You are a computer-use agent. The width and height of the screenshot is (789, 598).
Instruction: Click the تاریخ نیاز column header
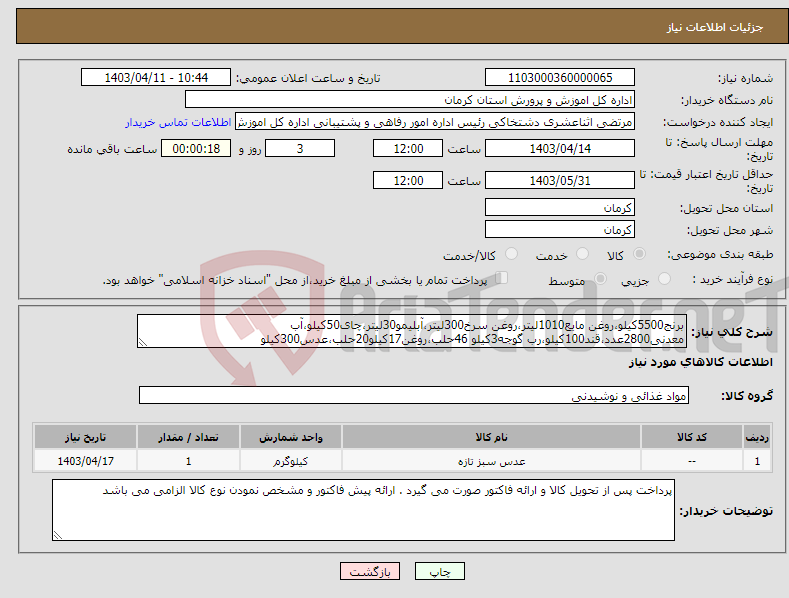coord(85,437)
